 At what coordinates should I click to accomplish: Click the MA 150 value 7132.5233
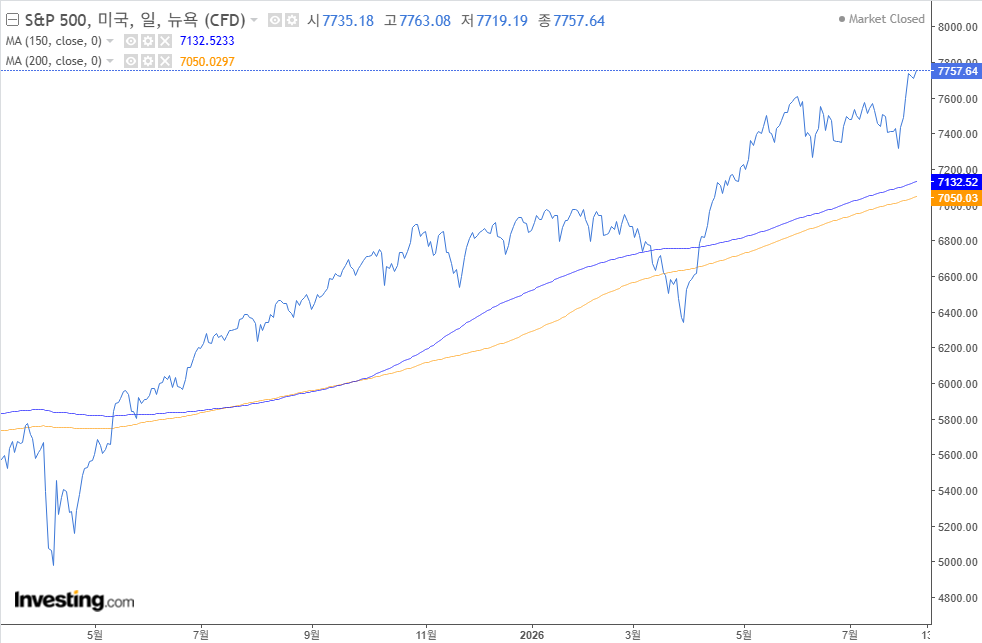tap(207, 41)
